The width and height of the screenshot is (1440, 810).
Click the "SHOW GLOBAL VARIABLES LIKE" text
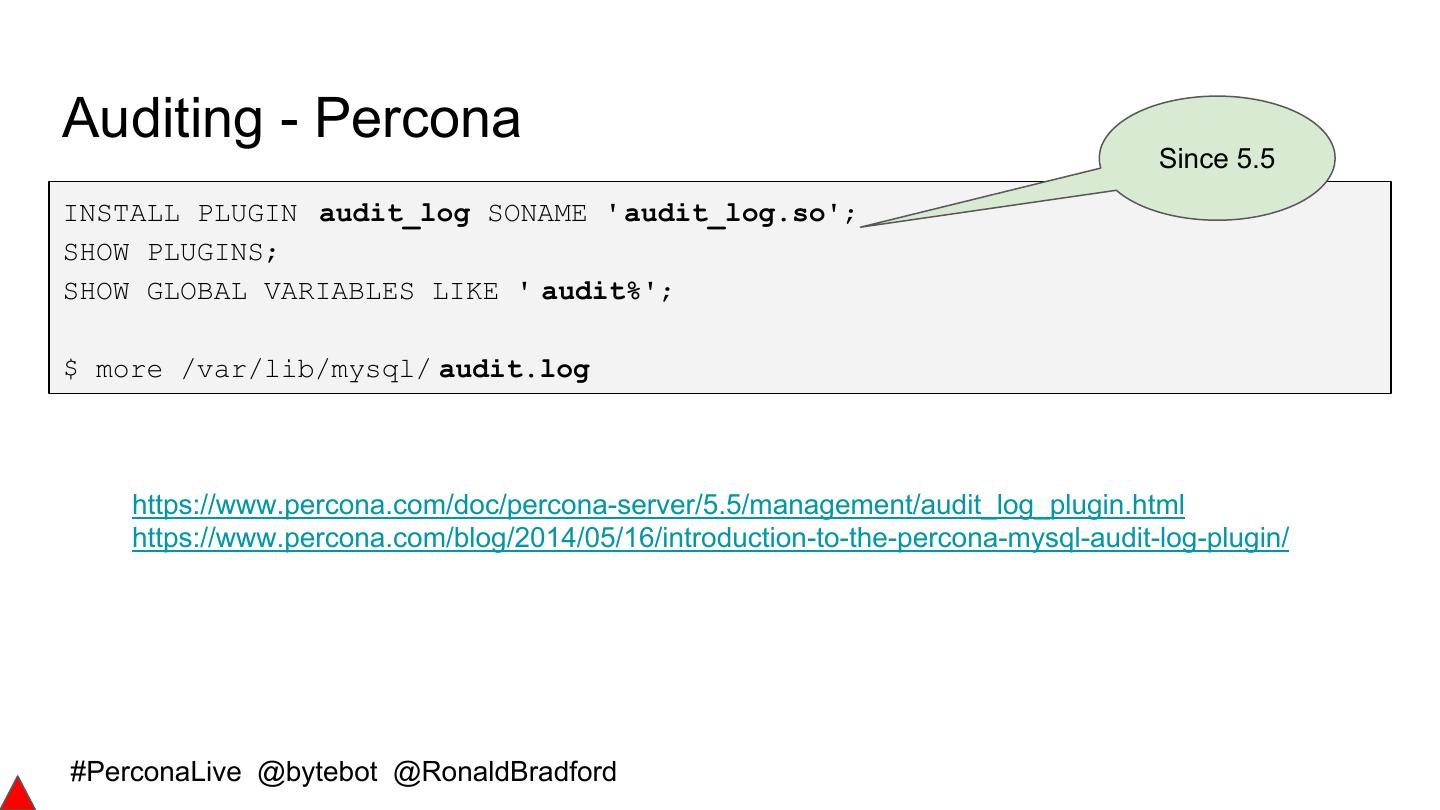(281, 292)
